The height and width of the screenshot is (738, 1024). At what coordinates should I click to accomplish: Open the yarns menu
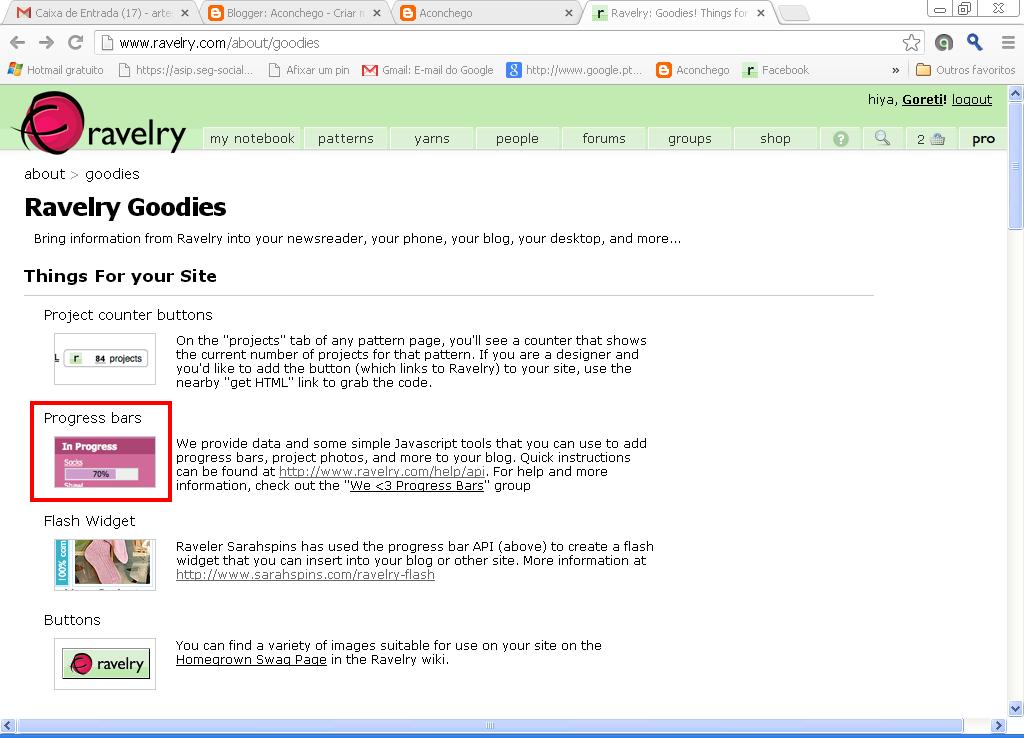432,138
